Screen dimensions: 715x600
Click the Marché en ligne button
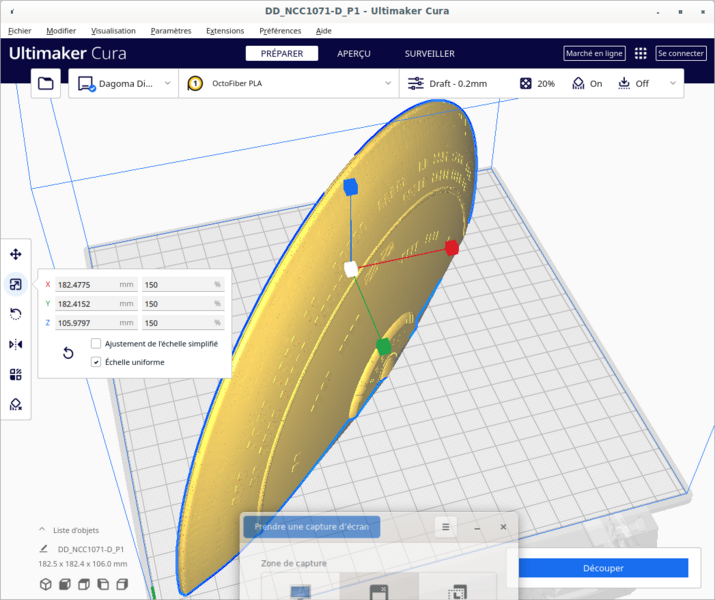click(x=594, y=53)
